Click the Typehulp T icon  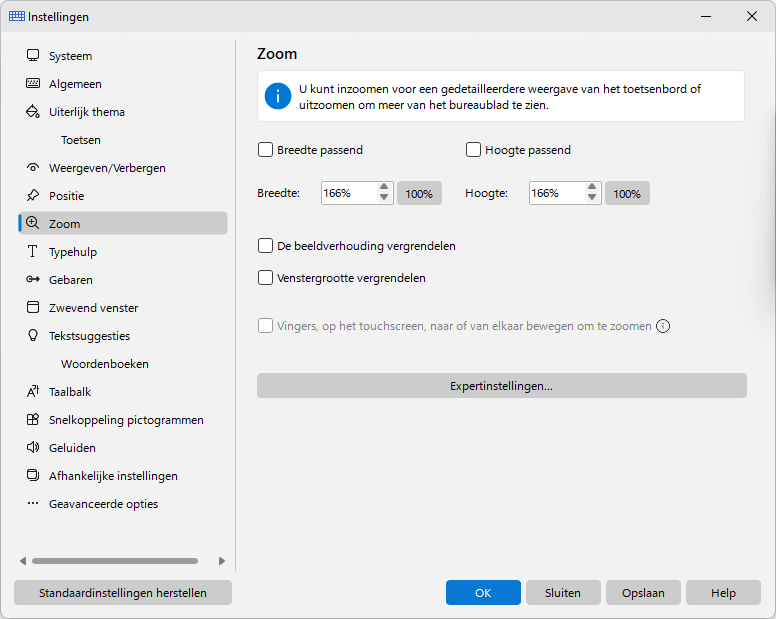pyautogui.click(x=33, y=251)
